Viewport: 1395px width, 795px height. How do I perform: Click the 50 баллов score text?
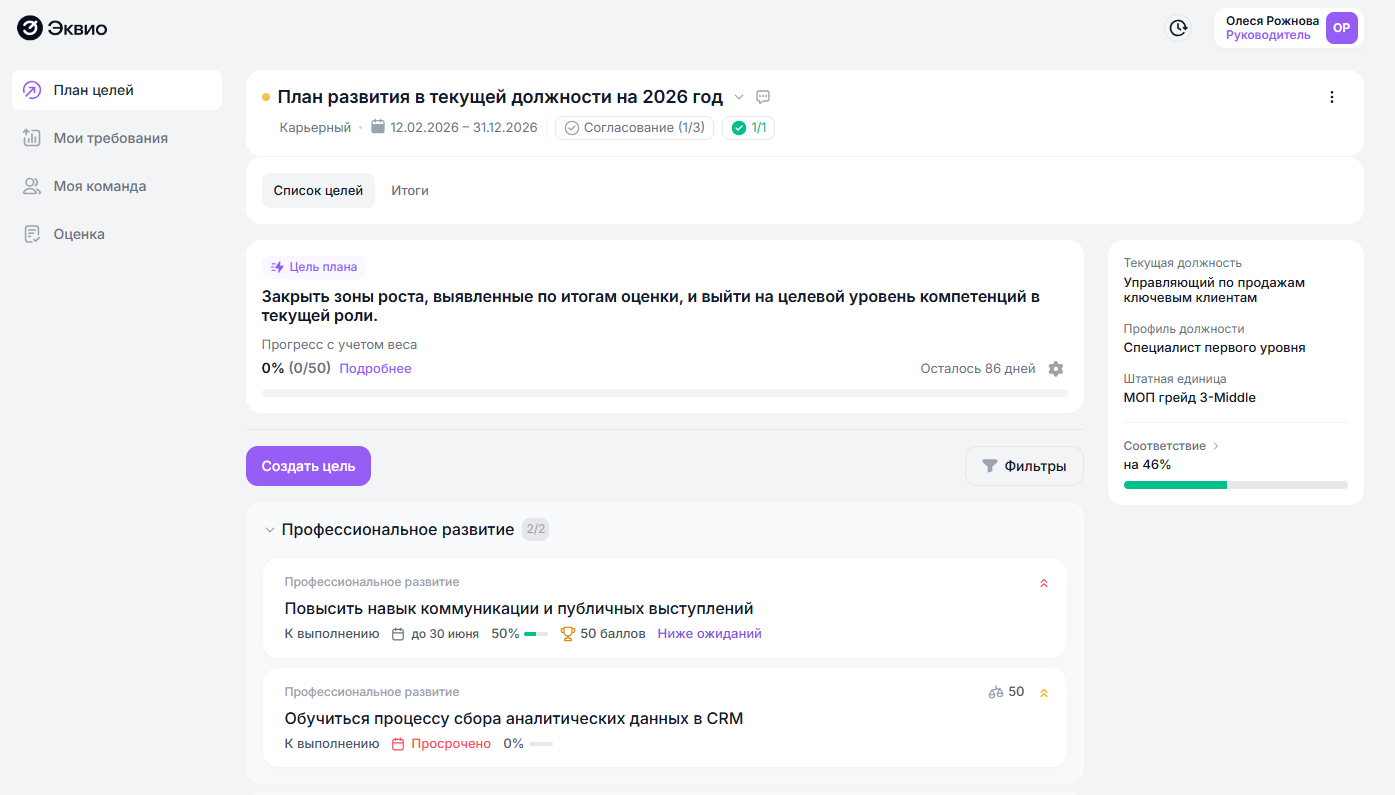(x=613, y=634)
